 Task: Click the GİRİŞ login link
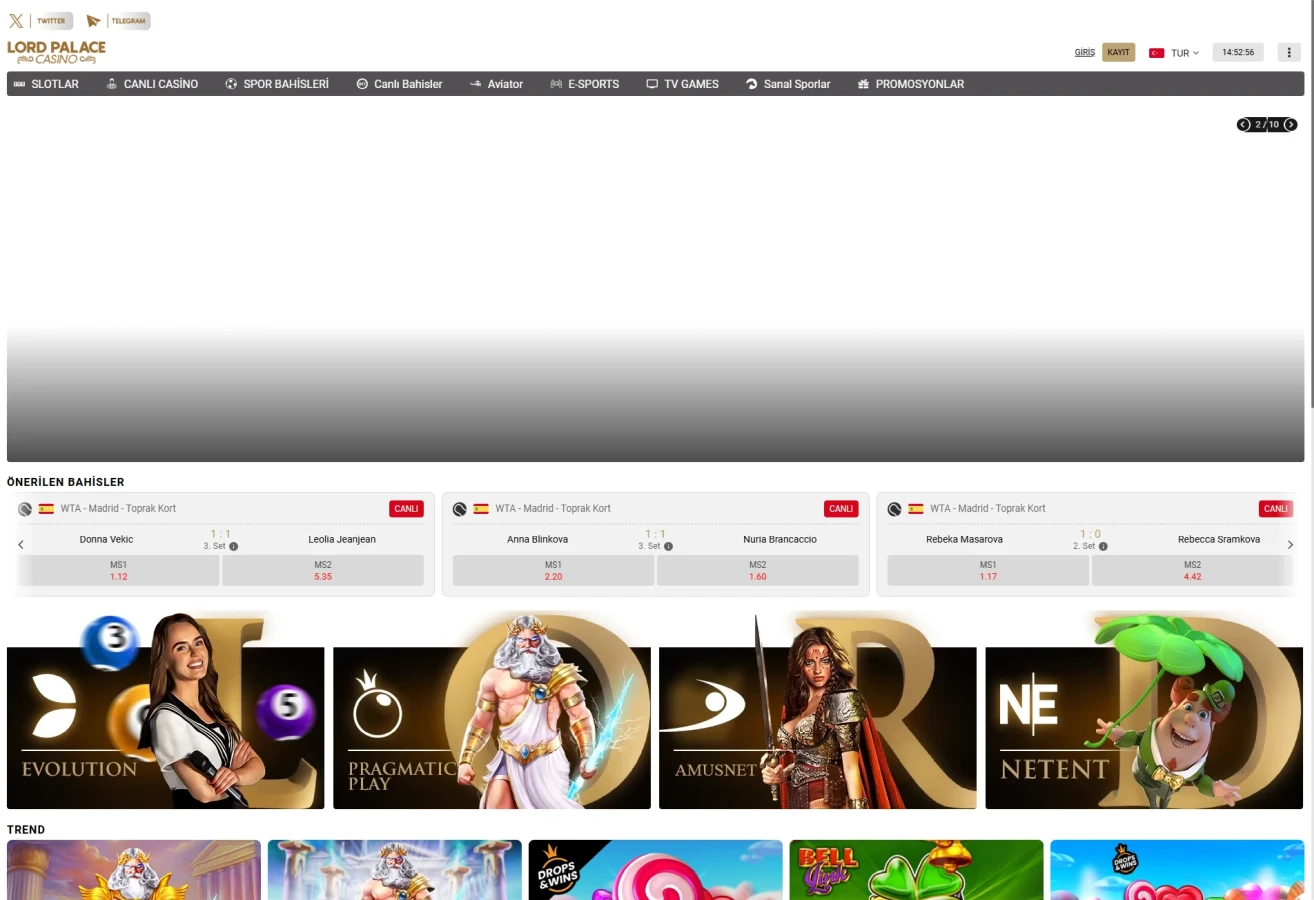[x=1085, y=53]
